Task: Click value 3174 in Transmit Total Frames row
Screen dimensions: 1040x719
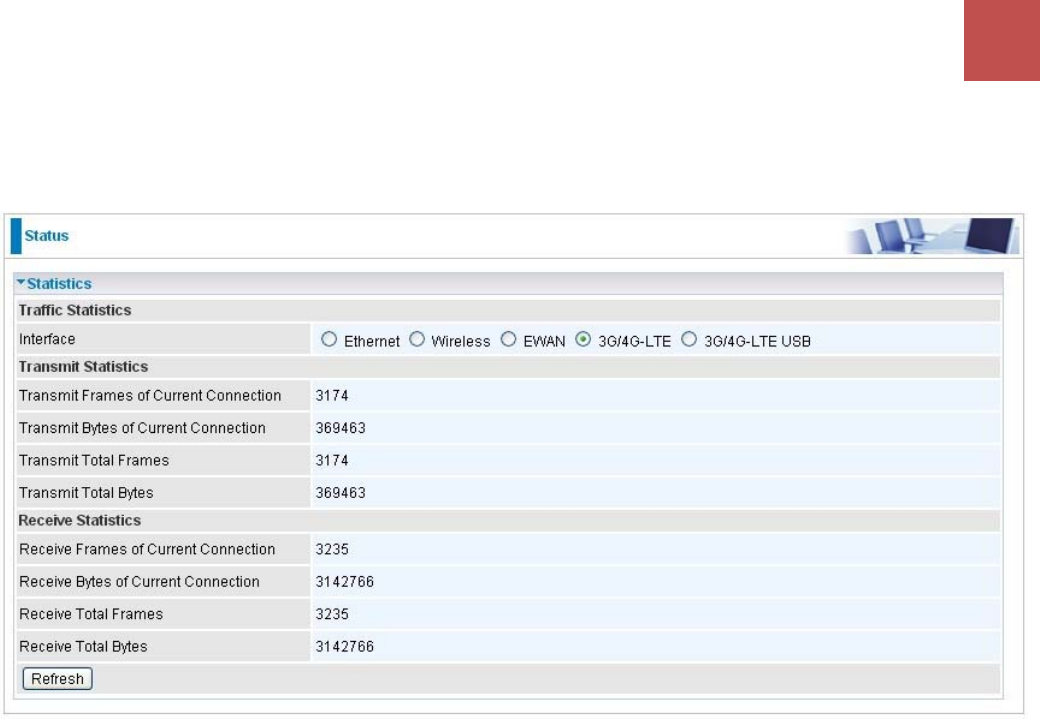Action: (x=332, y=460)
